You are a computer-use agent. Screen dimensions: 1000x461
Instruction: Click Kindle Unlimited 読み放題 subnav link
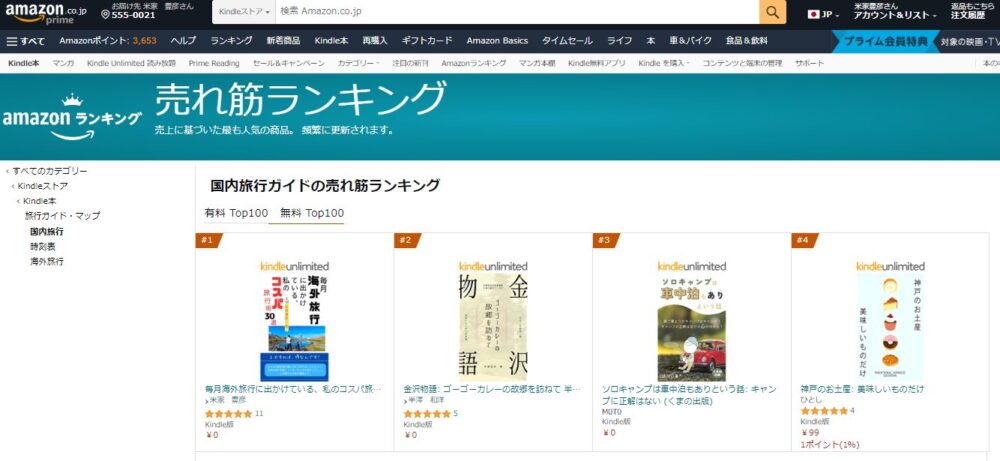pyautogui.click(x=131, y=63)
